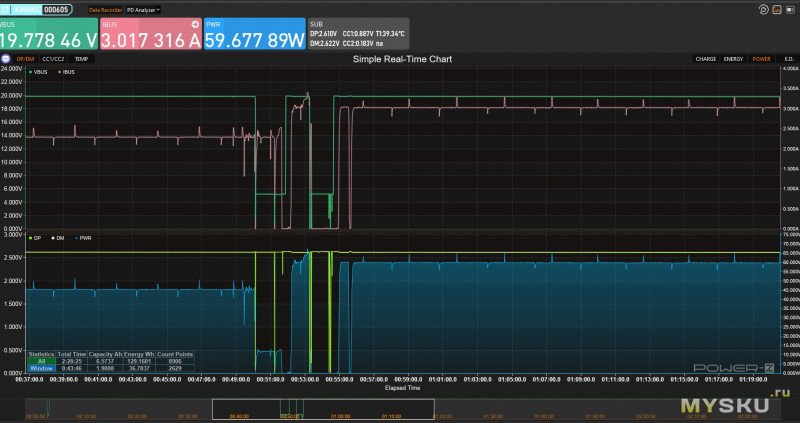The image size is (800, 423).
Task: Click the E.D. button
Action: [787, 59]
